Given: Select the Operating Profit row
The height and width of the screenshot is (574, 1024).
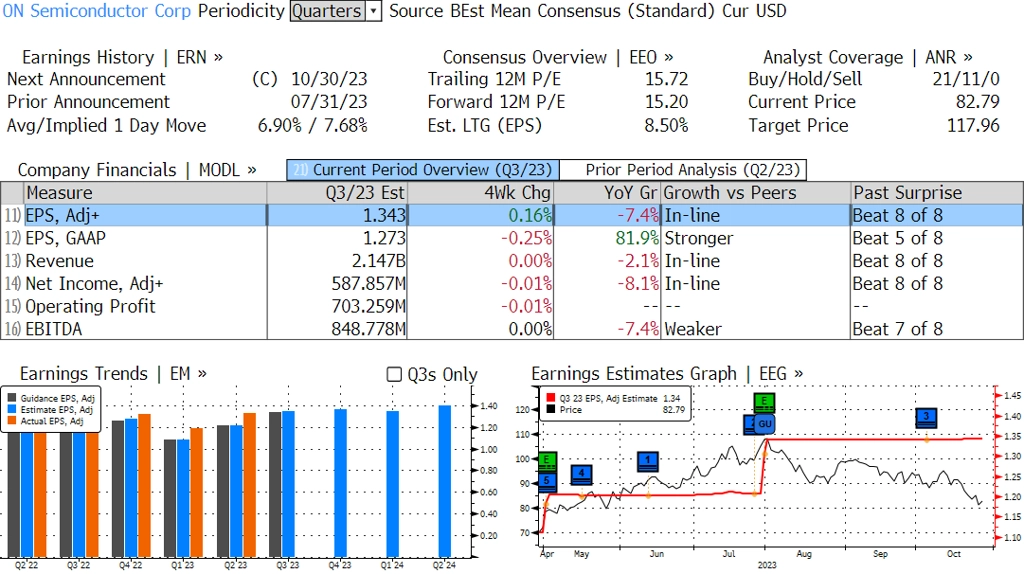Looking at the screenshot, I should click(512, 306).
